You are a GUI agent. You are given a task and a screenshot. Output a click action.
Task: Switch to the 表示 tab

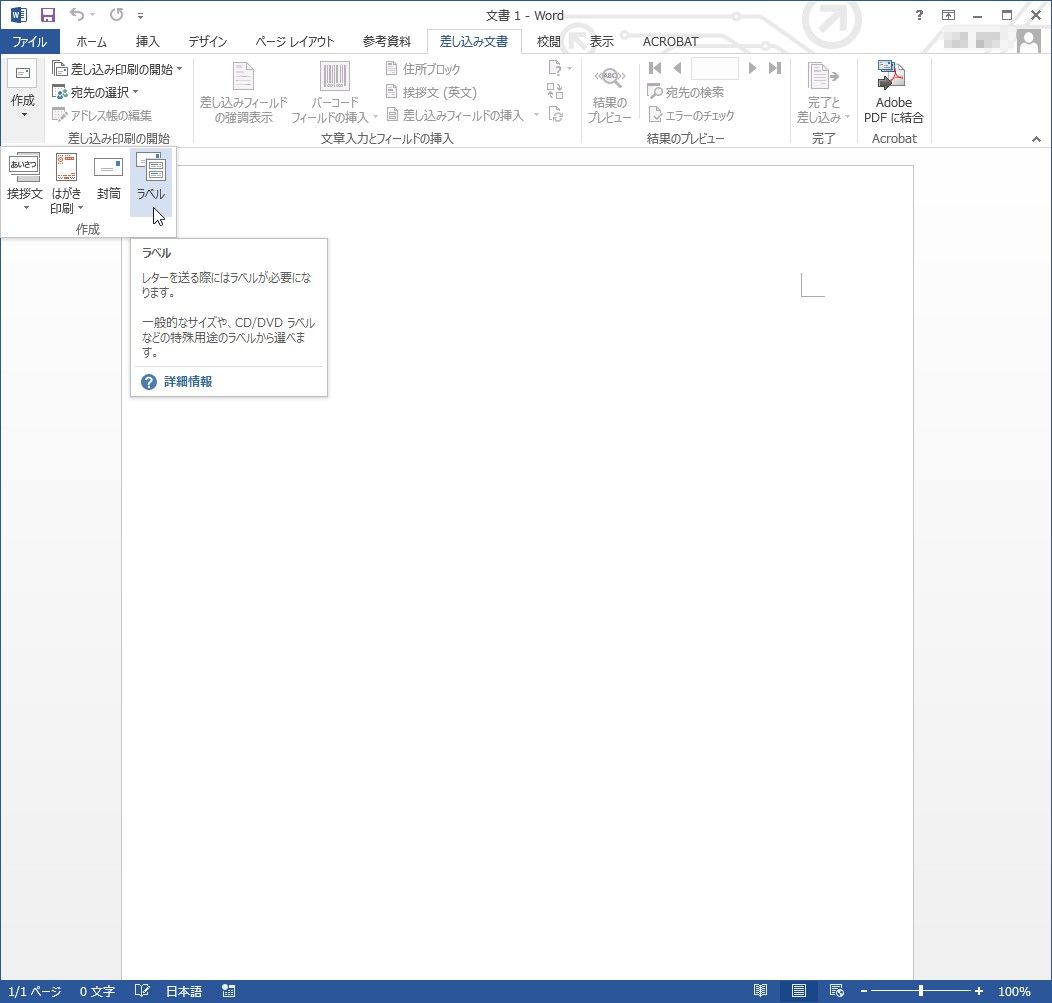(602, 42)
